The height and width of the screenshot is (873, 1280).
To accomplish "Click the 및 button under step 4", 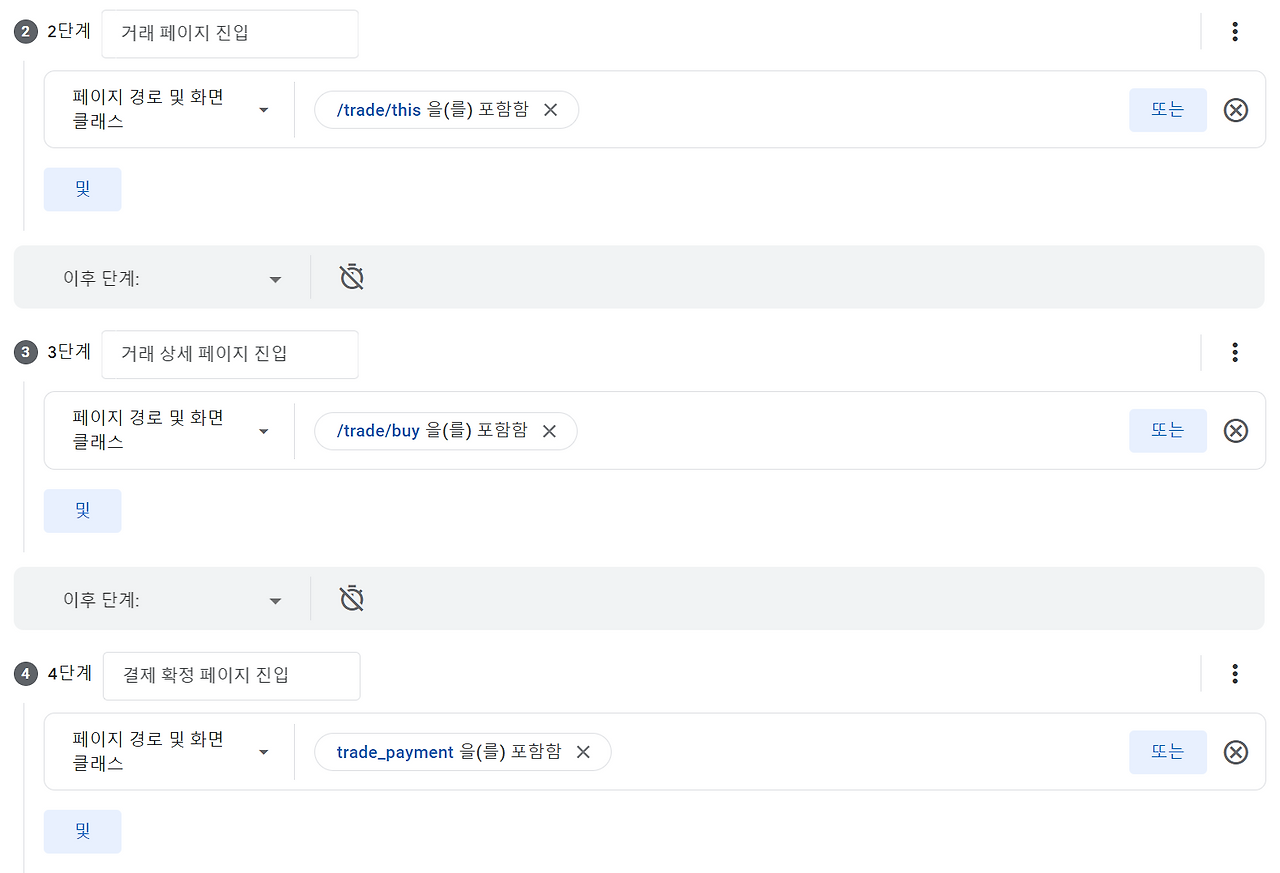I will 82,831.
